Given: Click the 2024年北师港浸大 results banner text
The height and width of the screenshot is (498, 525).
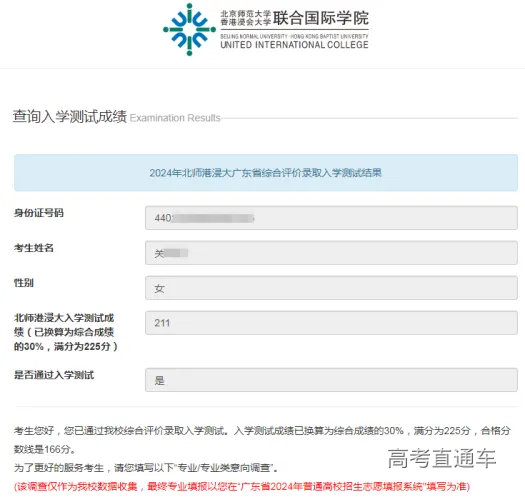Looking at the screenshot, I should (x=266, y=173).
